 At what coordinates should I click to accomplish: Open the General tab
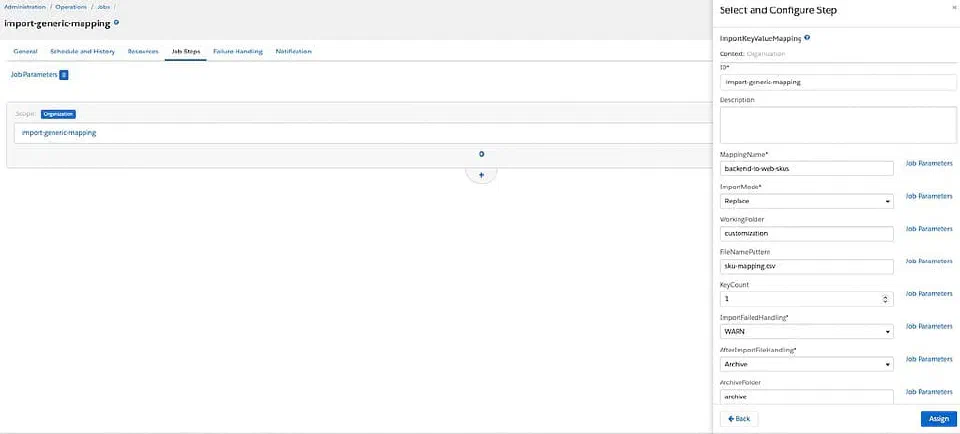(25, 51)
